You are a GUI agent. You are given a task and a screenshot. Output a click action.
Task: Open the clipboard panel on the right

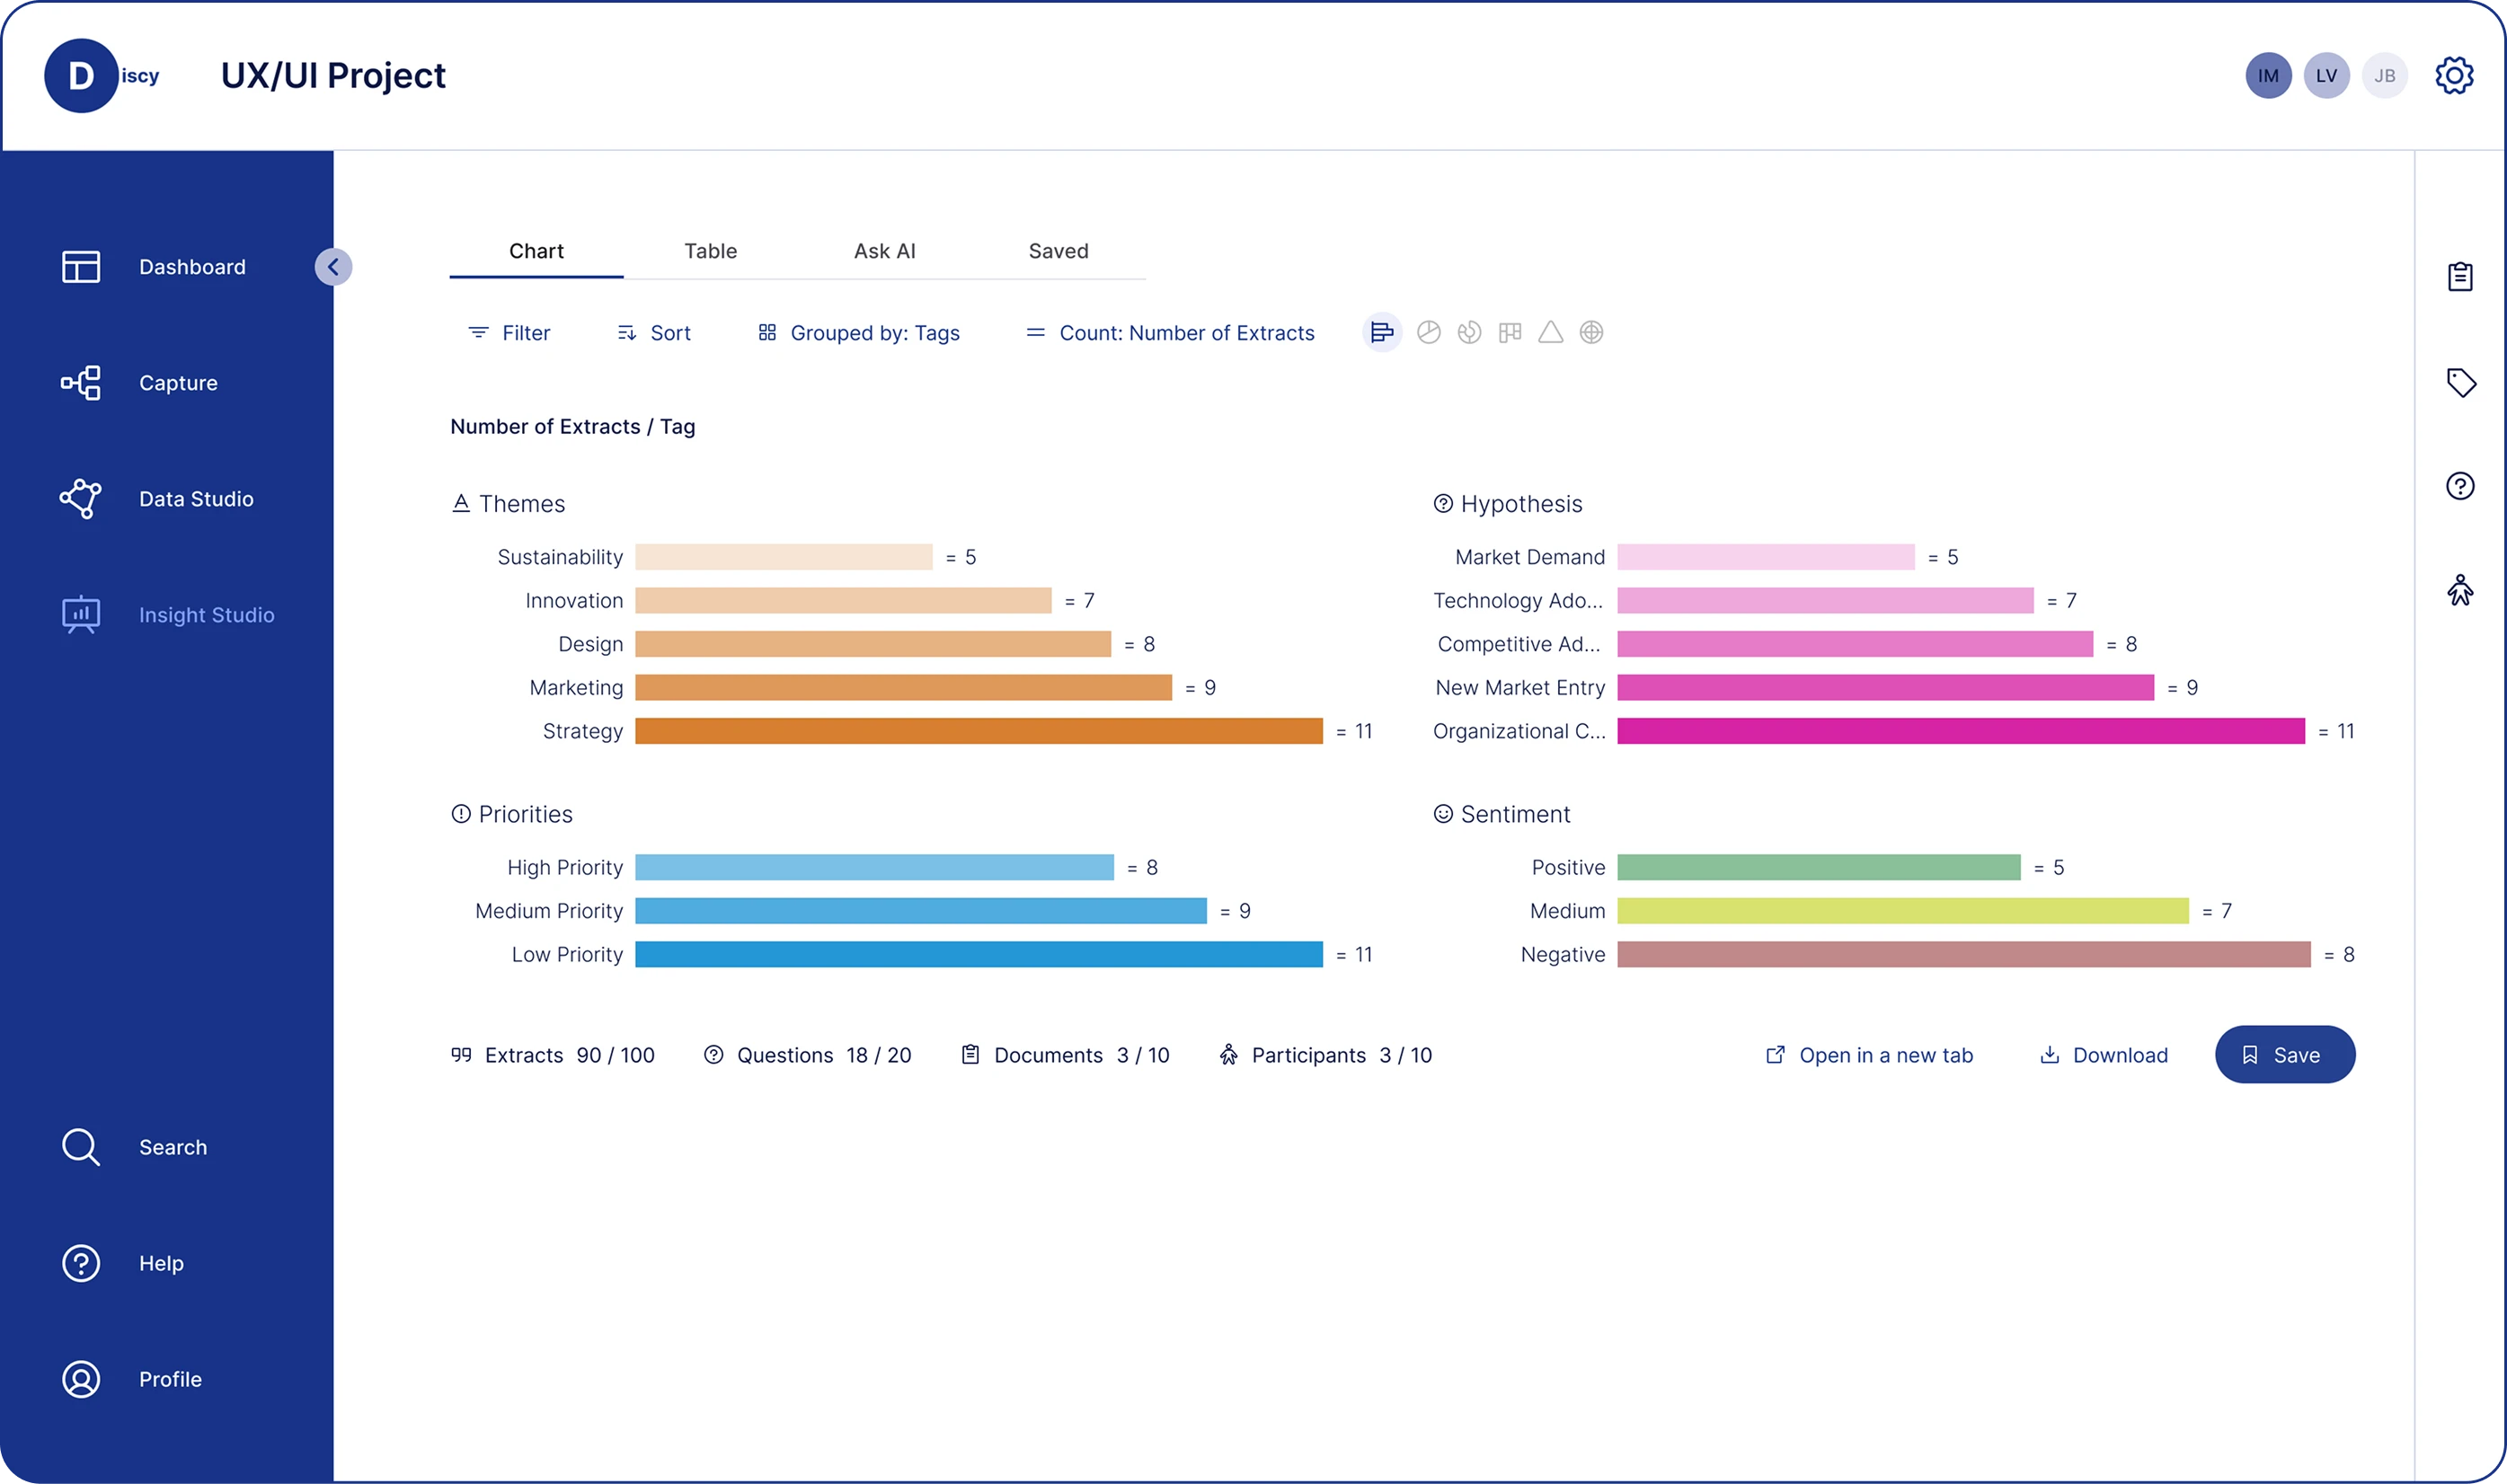pyautogui.click(x=2461, y=276)
